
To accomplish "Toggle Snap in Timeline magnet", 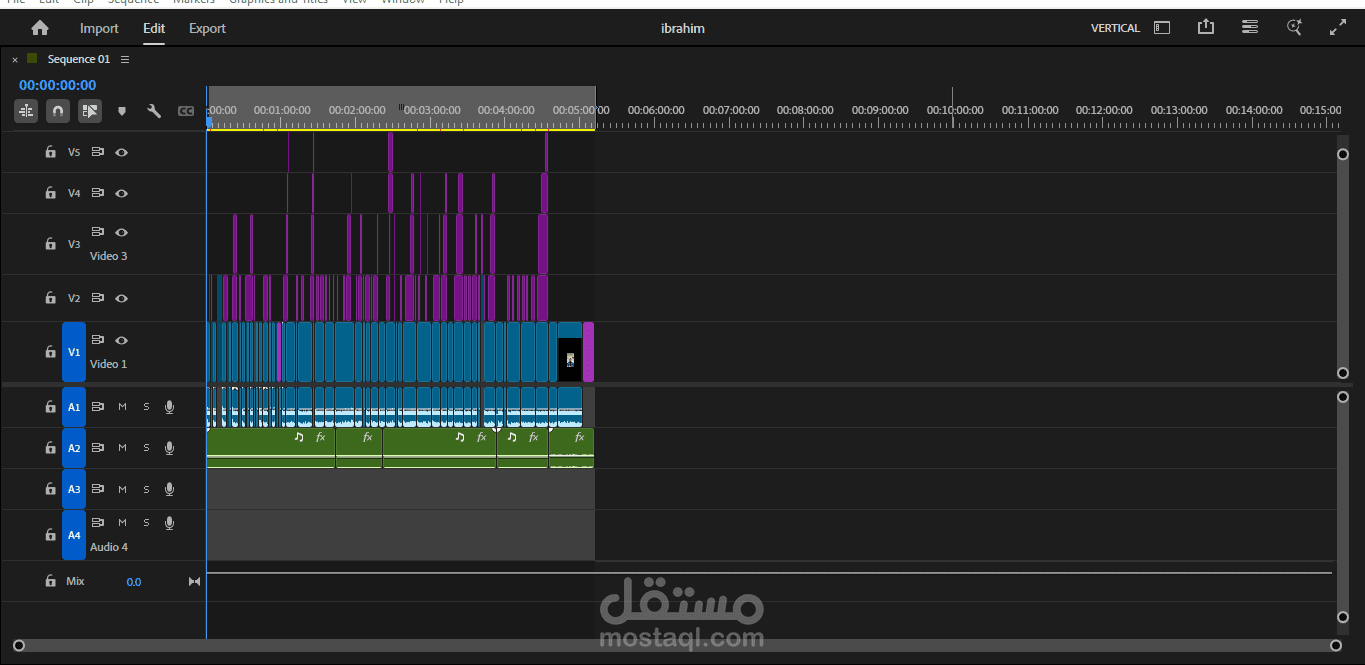I will (58, 111).
